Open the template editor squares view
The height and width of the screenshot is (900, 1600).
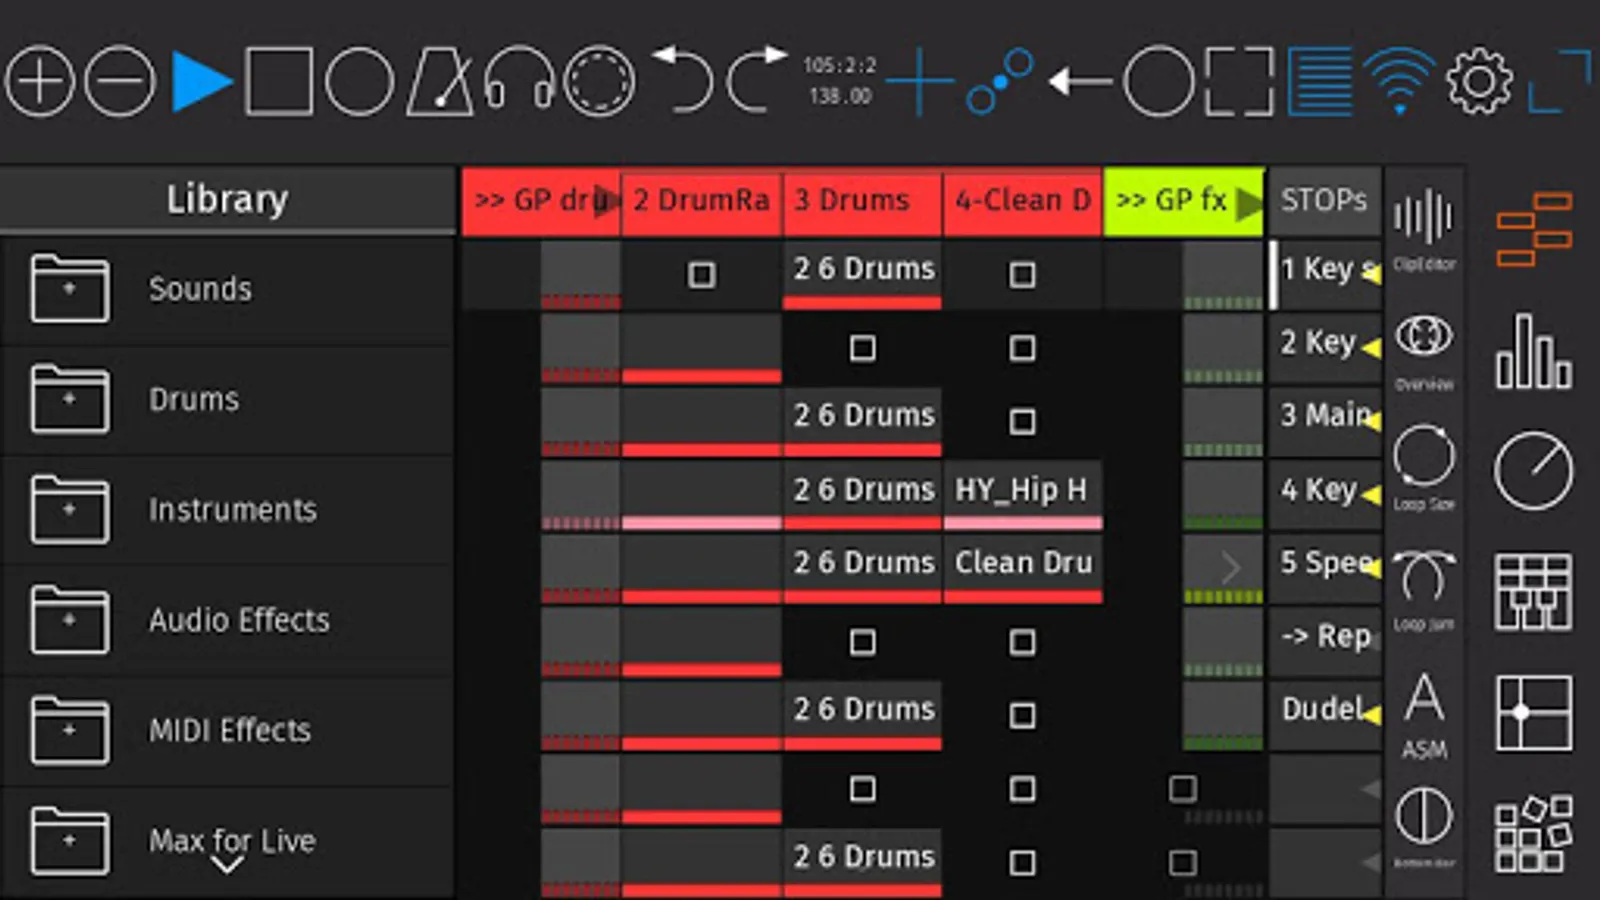pos(1534,834)
